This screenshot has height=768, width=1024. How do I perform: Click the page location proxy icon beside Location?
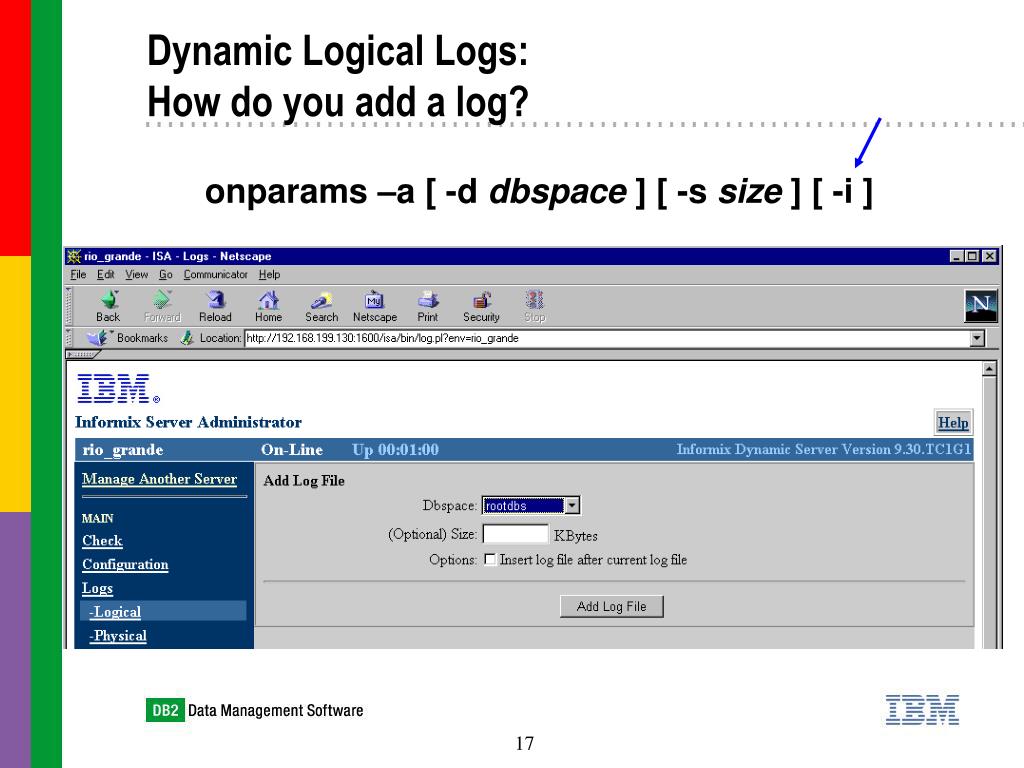187,338
